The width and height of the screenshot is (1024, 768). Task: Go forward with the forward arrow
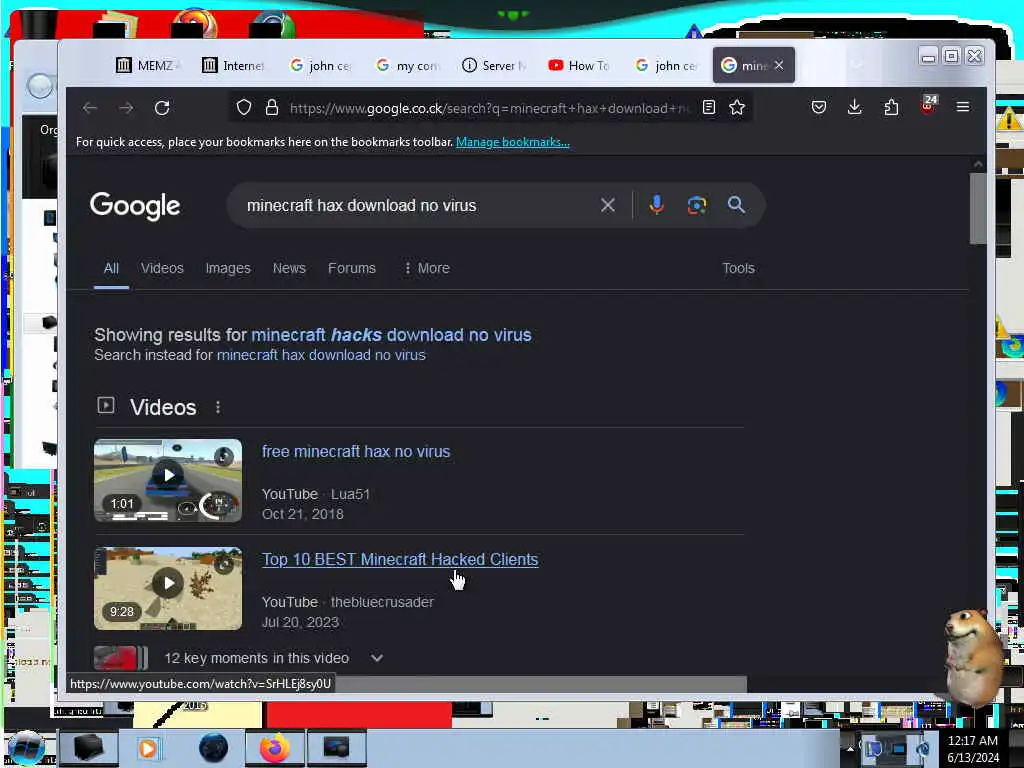126,108
